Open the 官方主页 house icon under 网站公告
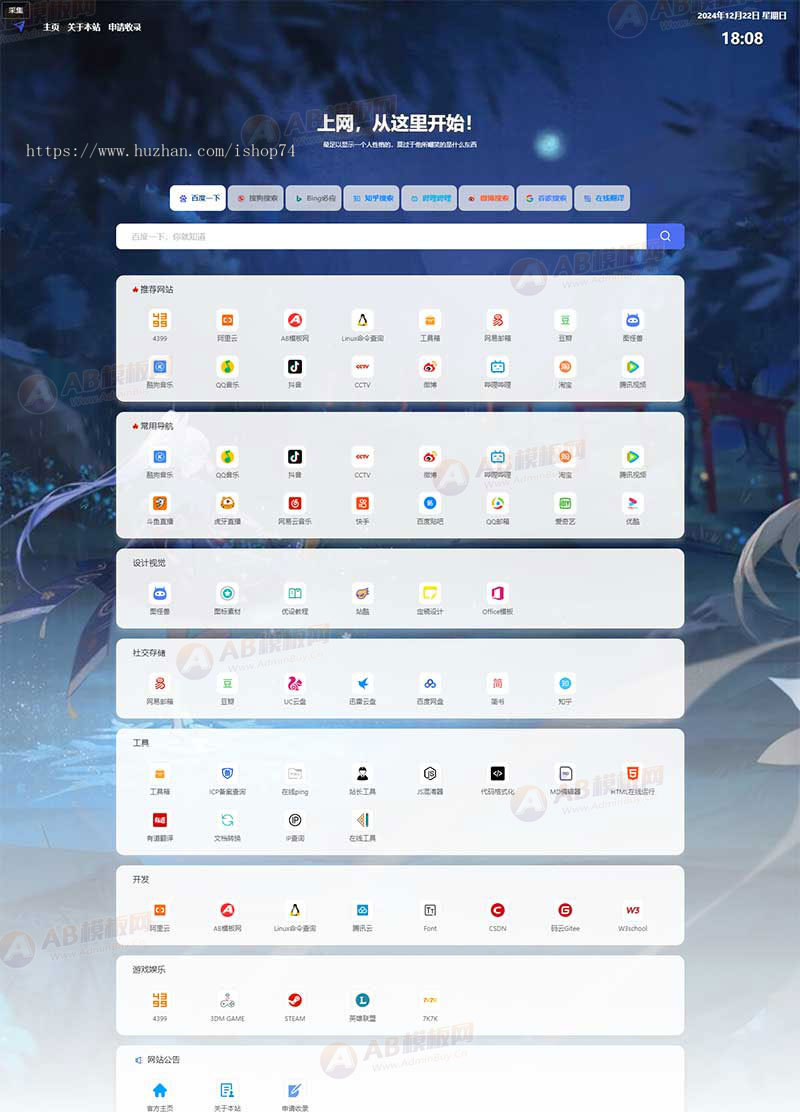800x1112 pixels. (160, 1090)
